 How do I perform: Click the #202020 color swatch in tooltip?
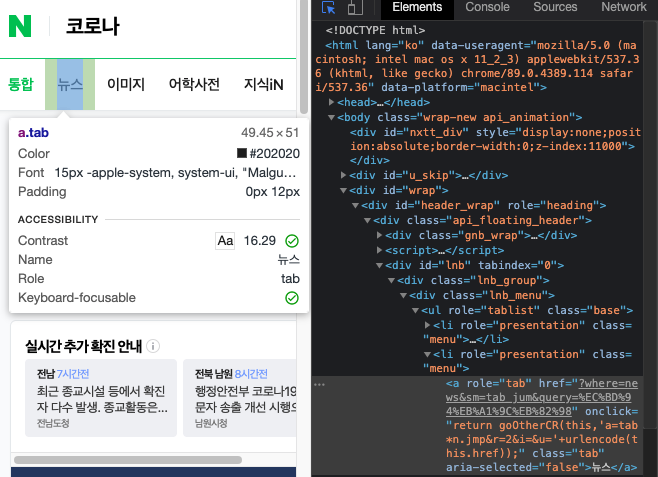(x=242, y=153)
